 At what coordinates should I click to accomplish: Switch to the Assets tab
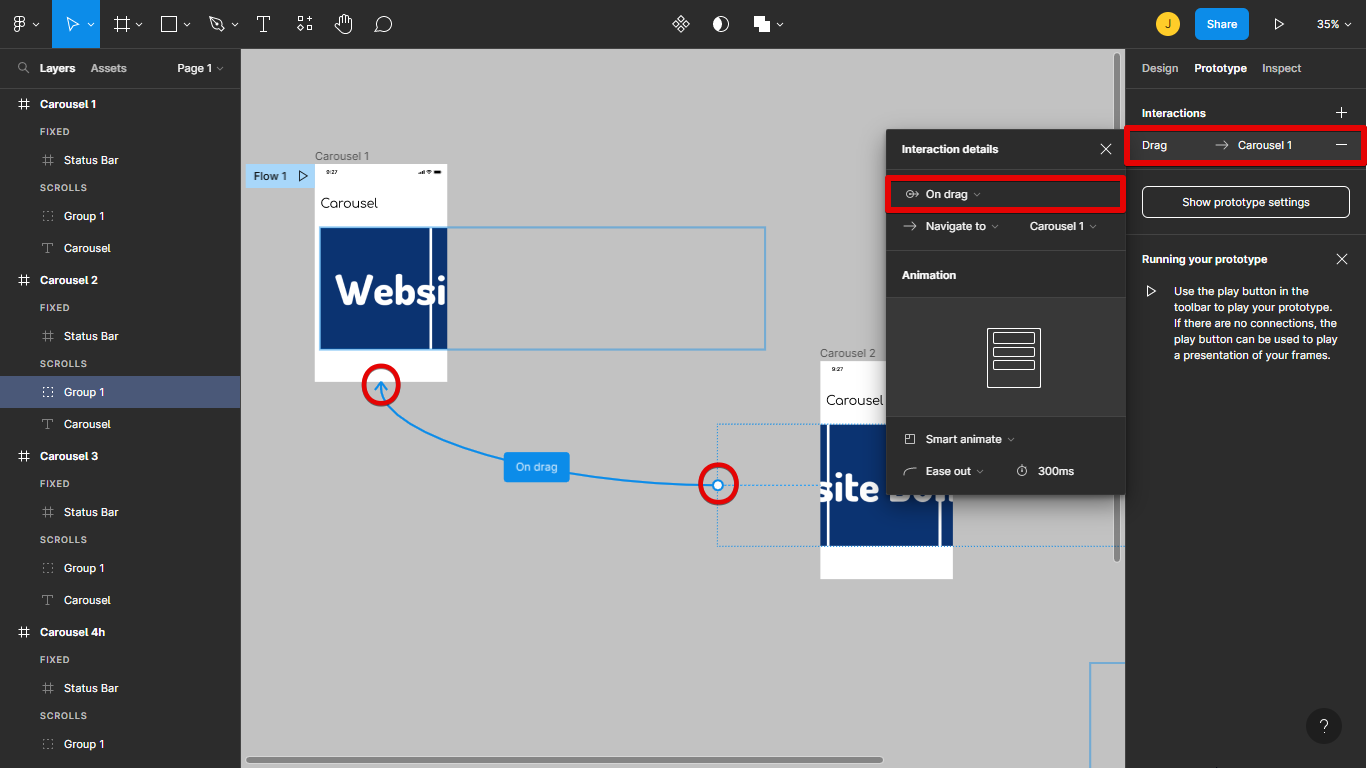[x=108, y=68]
